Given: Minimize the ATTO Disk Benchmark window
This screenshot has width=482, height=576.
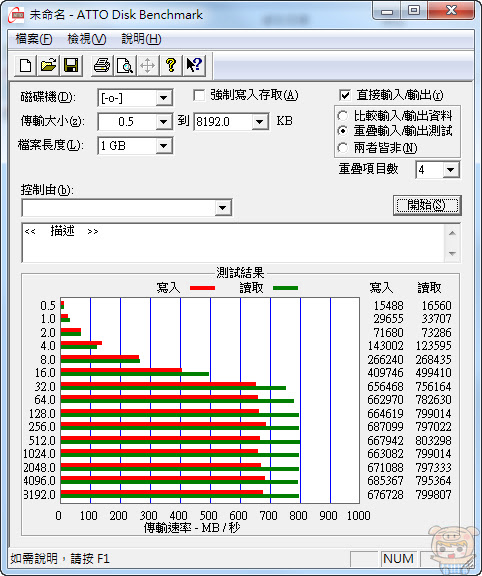Looking at the screenshot, I should [386, 11].
